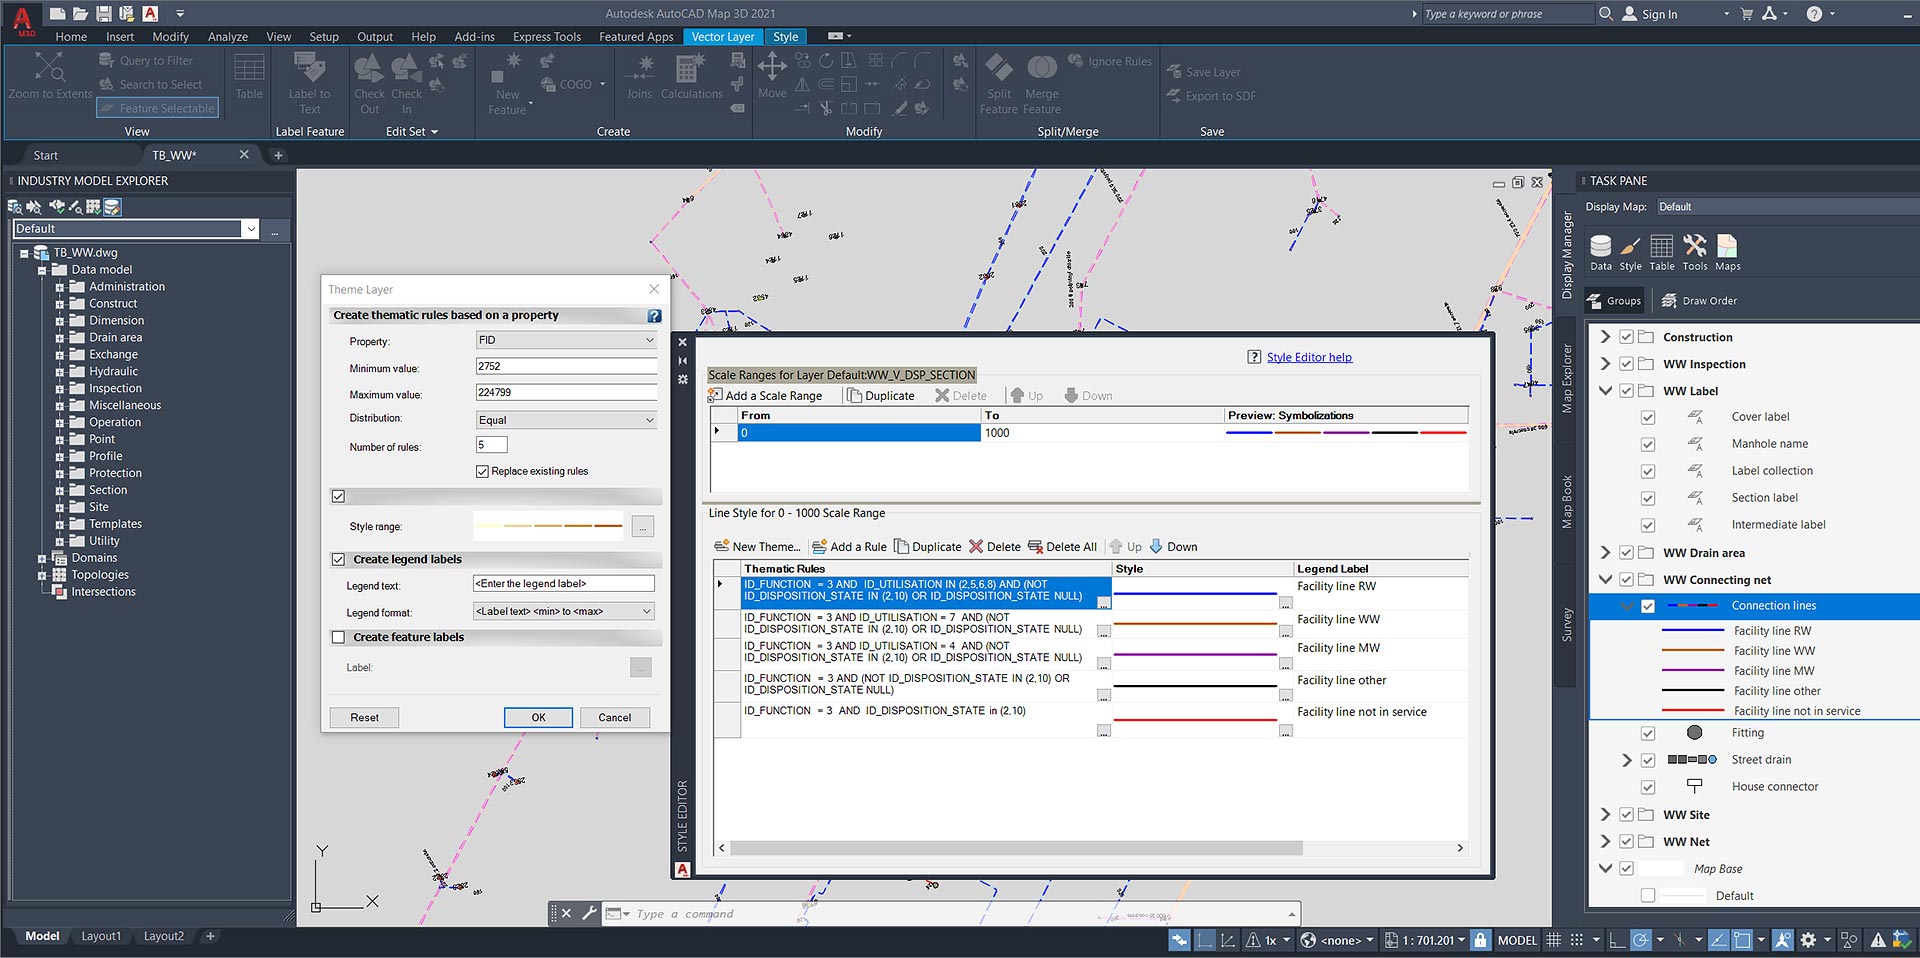This screenshot has height=958, width=1920.
Task: Click the Style range color ramp
Action: 549,526
